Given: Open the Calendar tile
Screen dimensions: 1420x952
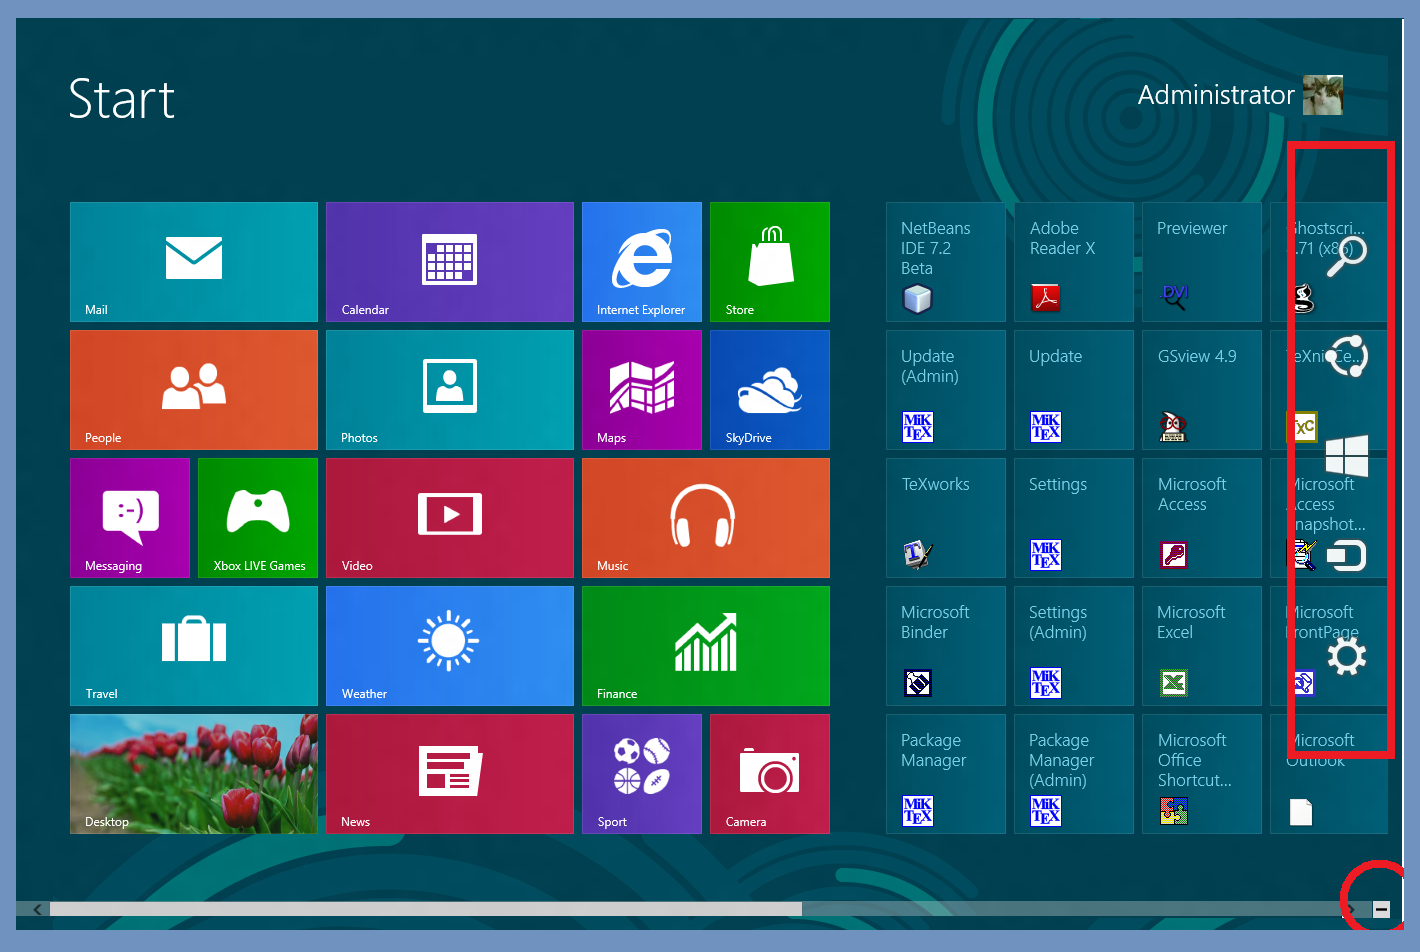Looking at the screenshot, I should click(450, 262).
